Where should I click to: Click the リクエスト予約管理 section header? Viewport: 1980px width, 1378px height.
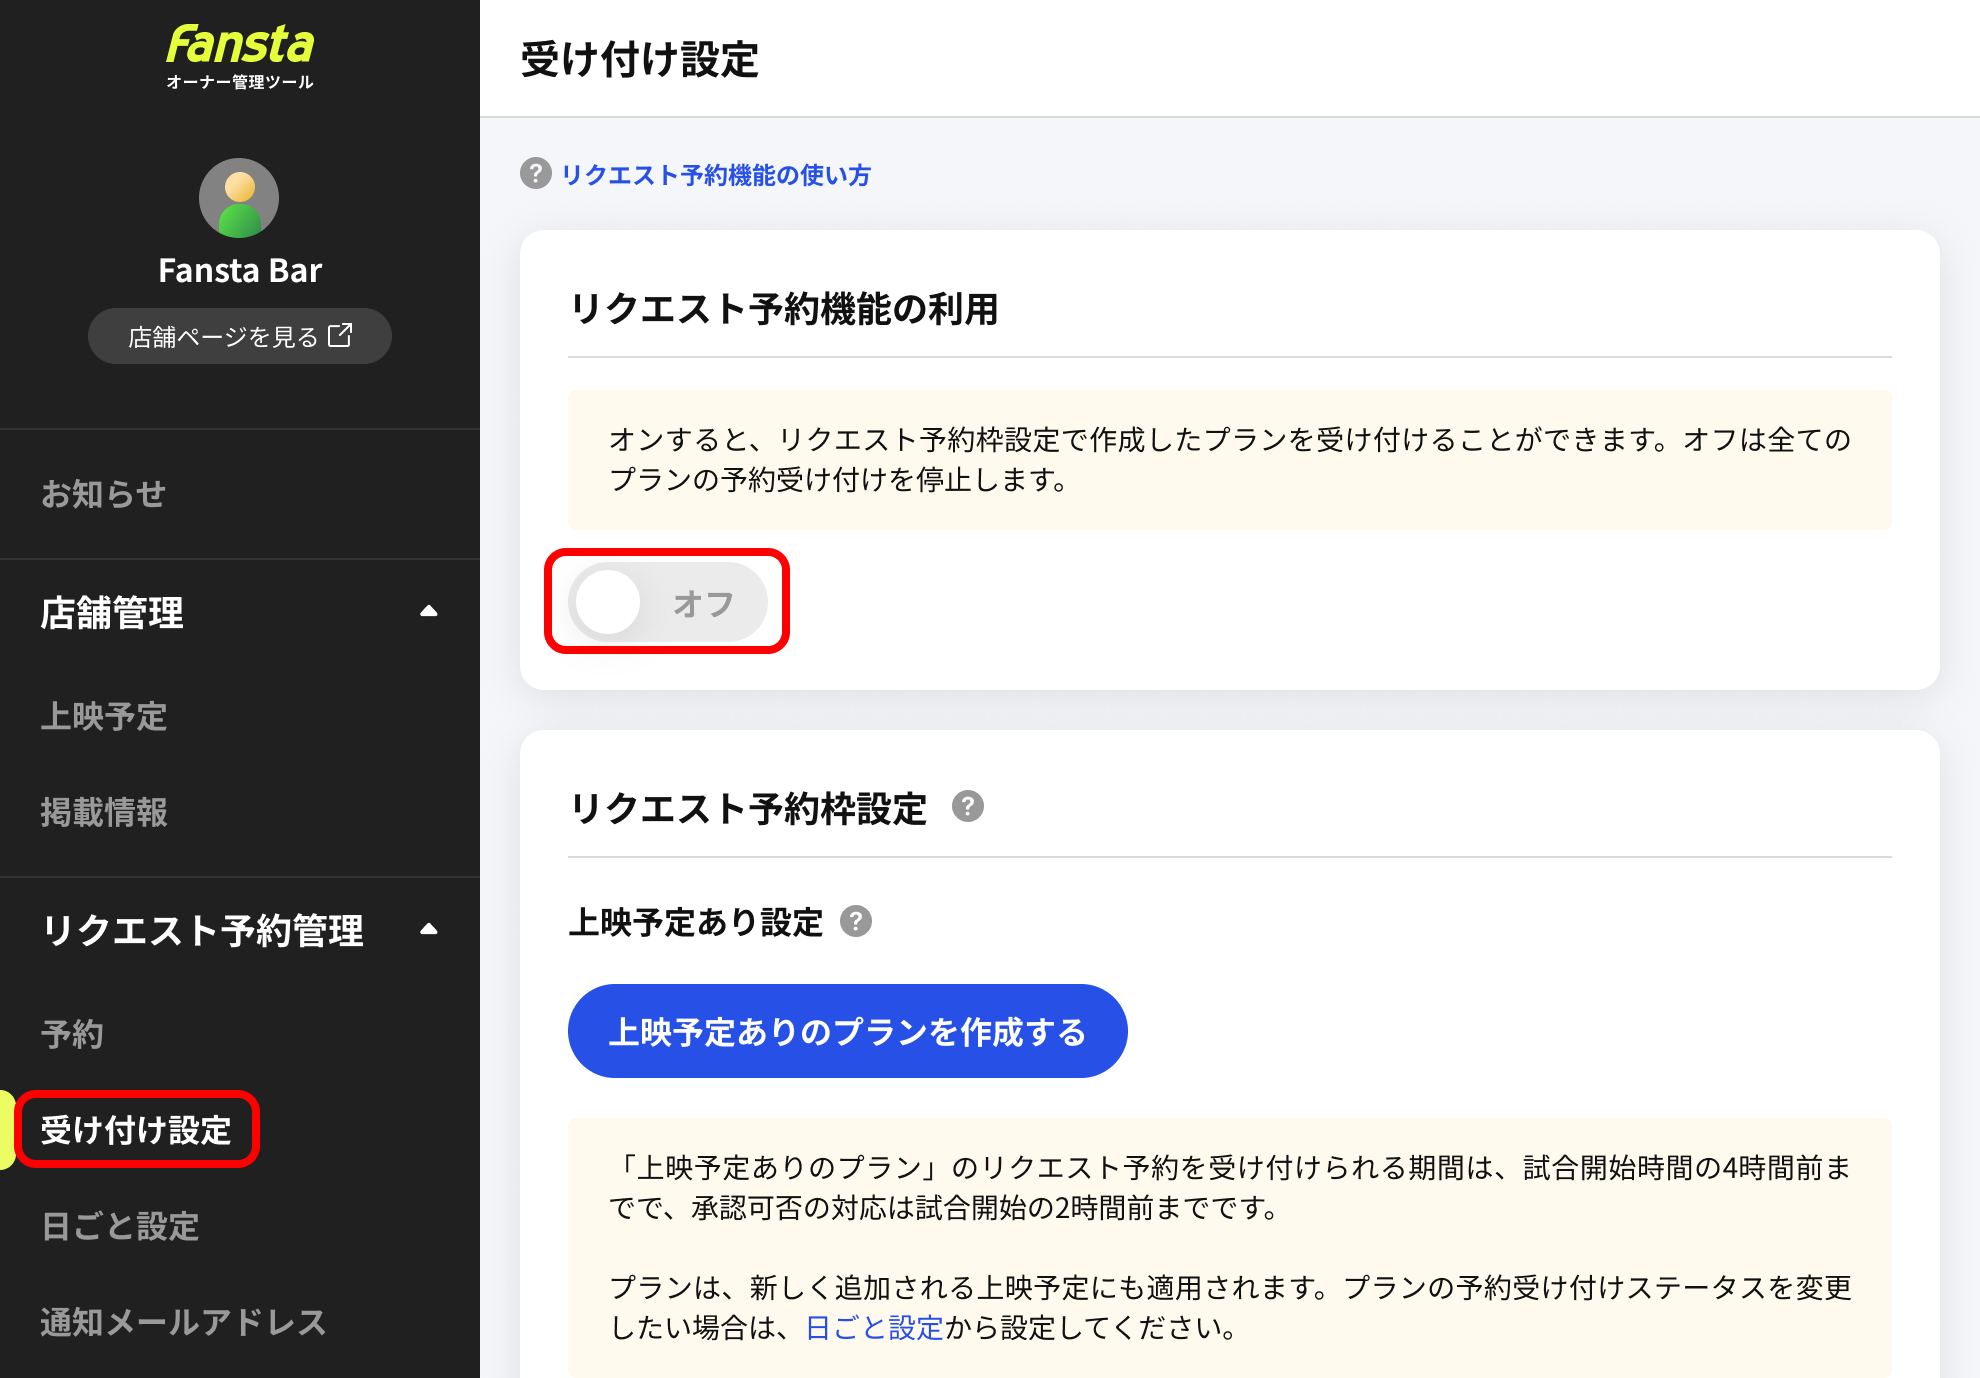point(240,930)
